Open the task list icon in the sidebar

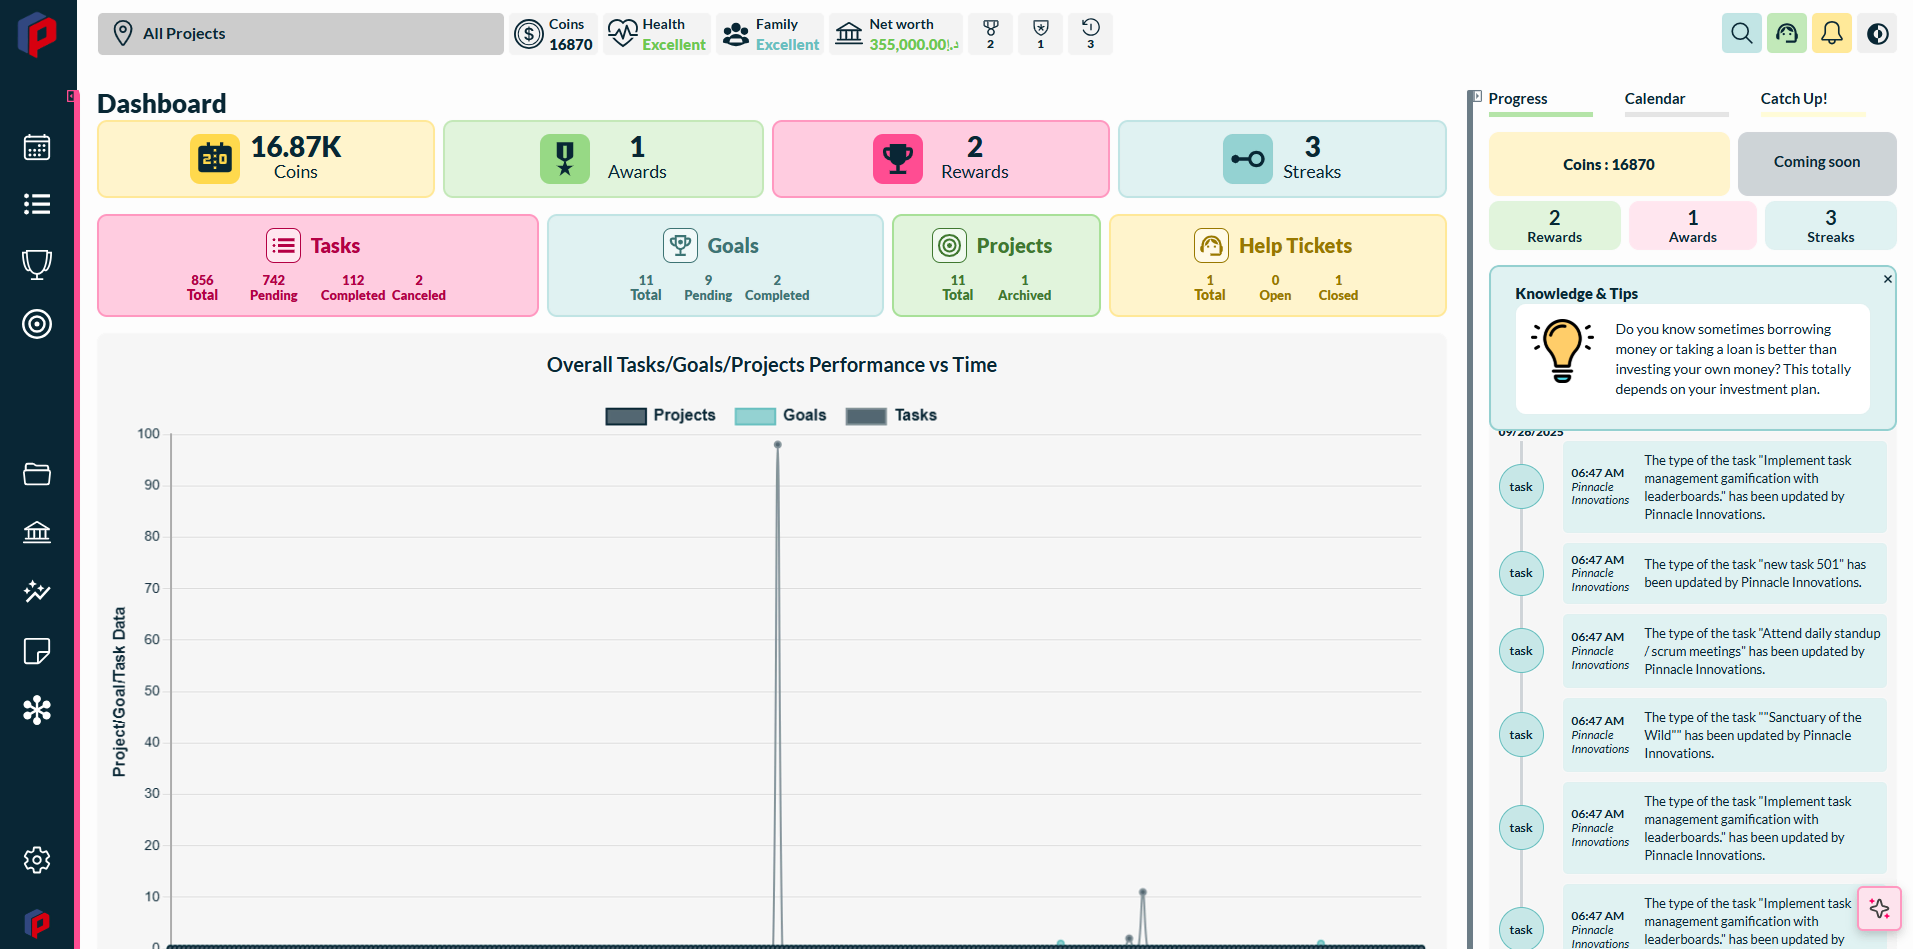pos(37,204)
